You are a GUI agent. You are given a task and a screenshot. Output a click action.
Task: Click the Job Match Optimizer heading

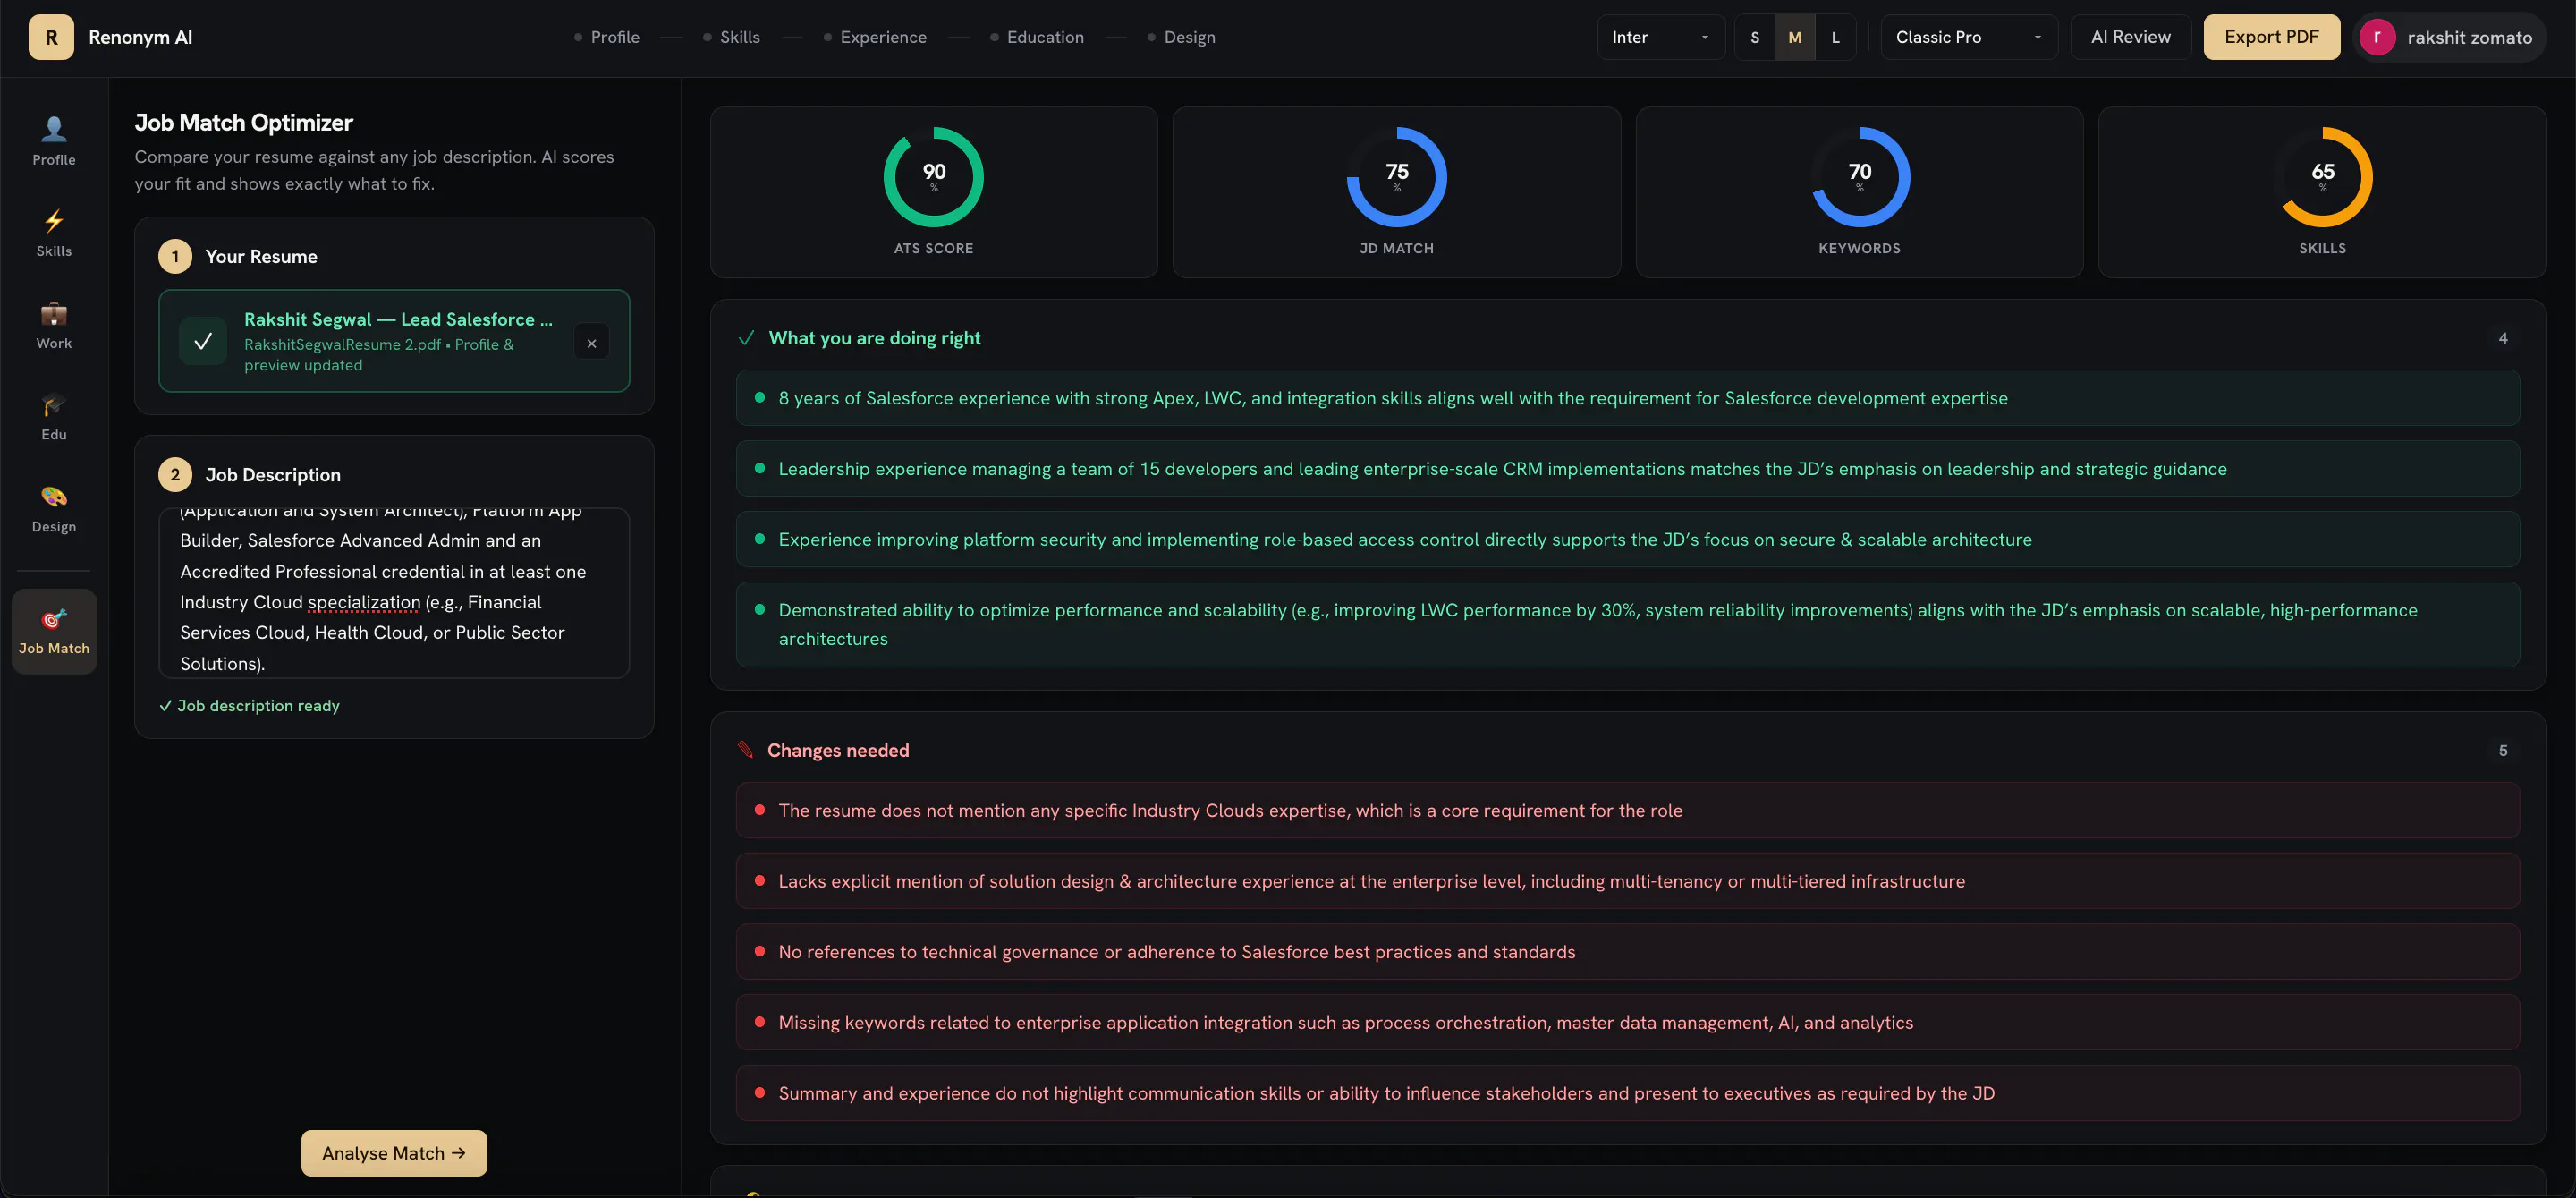coord(243,123)
